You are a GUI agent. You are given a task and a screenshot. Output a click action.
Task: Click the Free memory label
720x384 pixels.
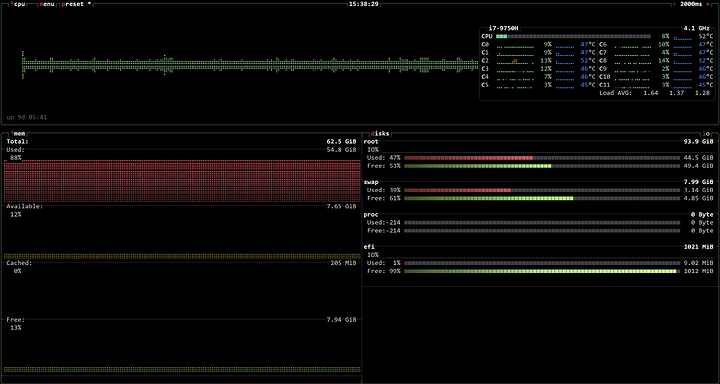click(x=16, y=319)
